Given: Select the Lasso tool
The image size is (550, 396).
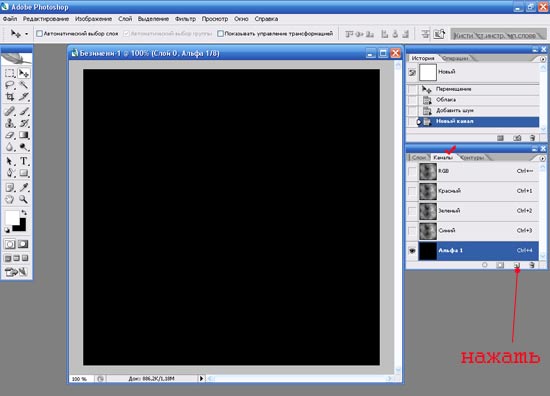Looking at the screenshot, I should pyautogui.click(x=10, y=85).
